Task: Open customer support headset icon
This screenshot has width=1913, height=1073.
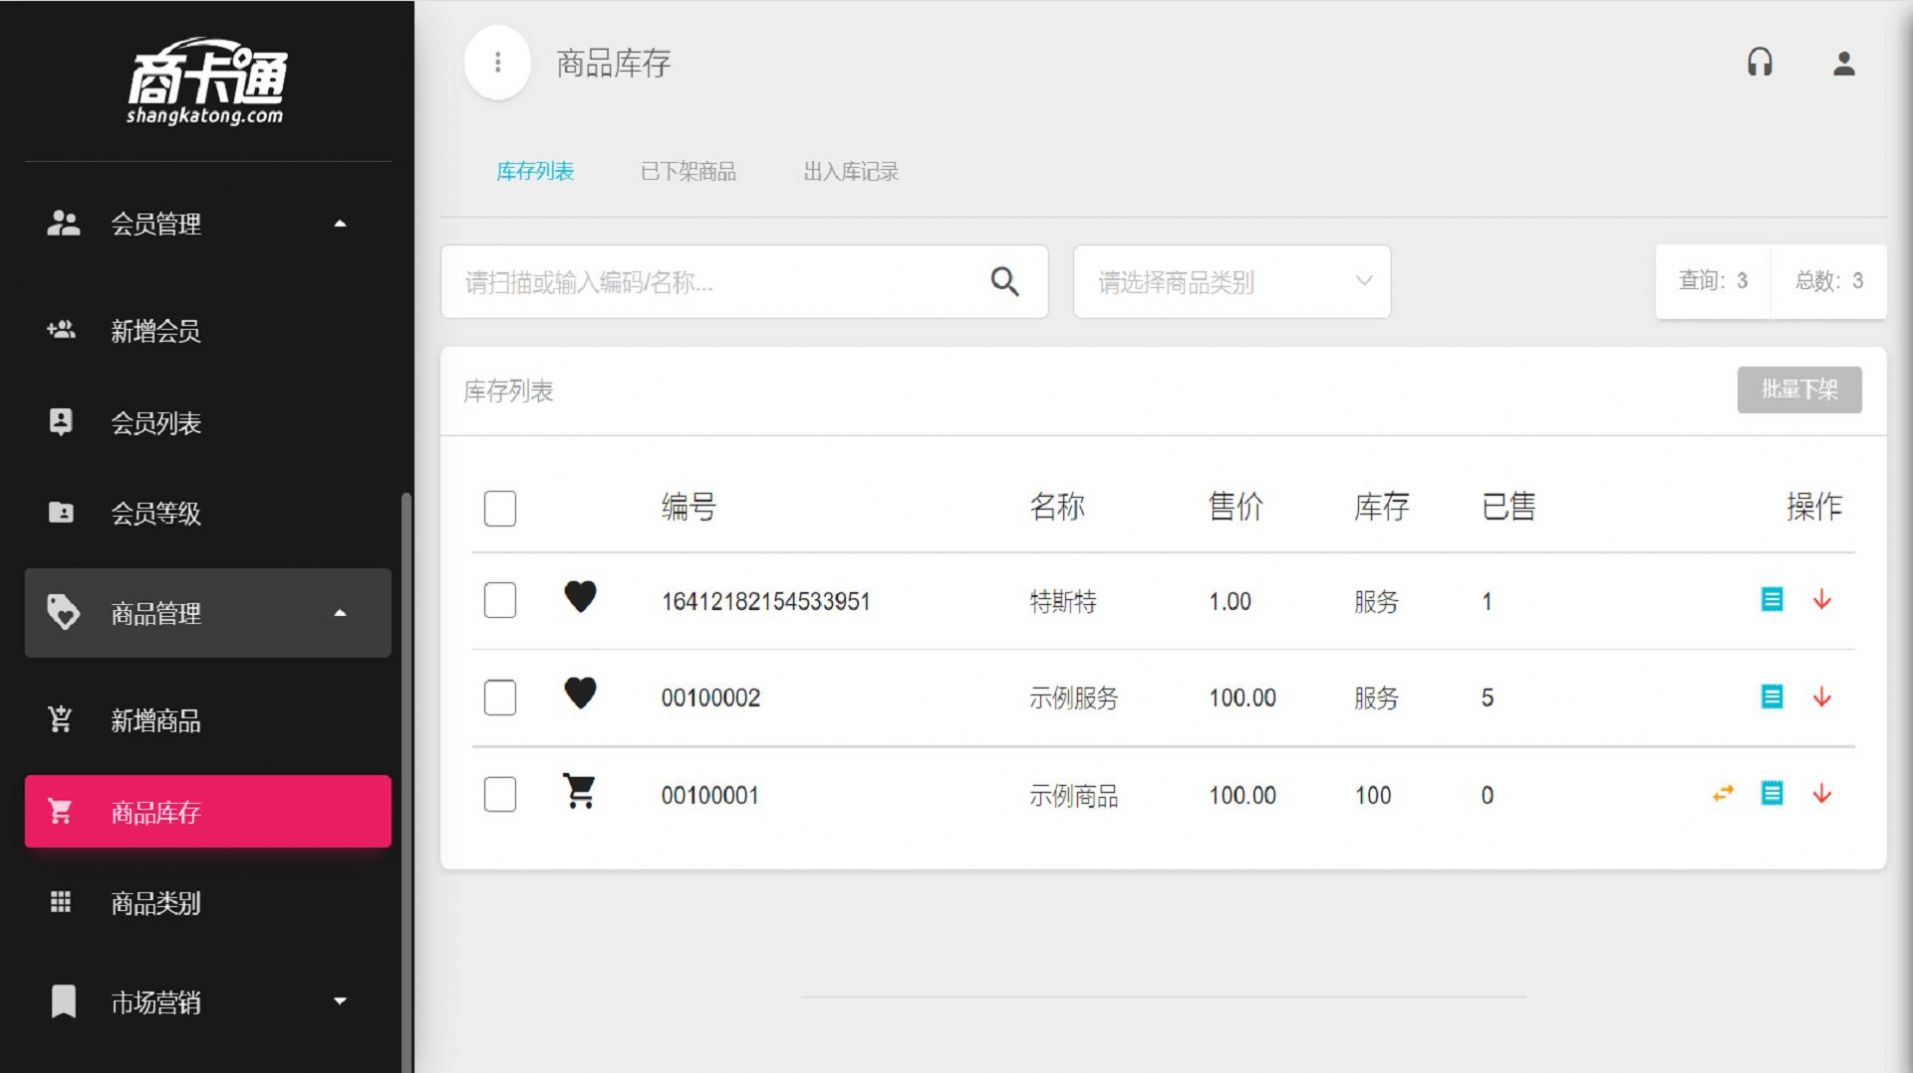Action: coord(1760,63)
